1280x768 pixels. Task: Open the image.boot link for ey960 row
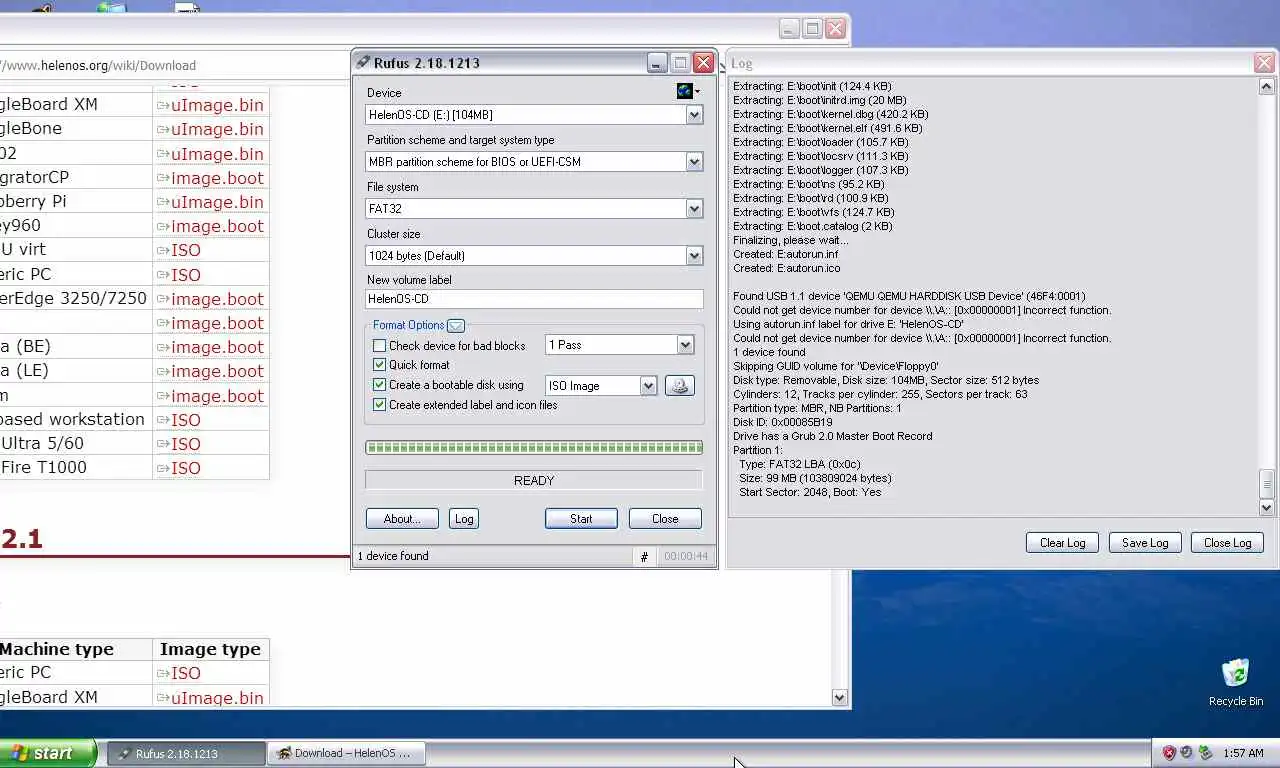coord(217,226)
